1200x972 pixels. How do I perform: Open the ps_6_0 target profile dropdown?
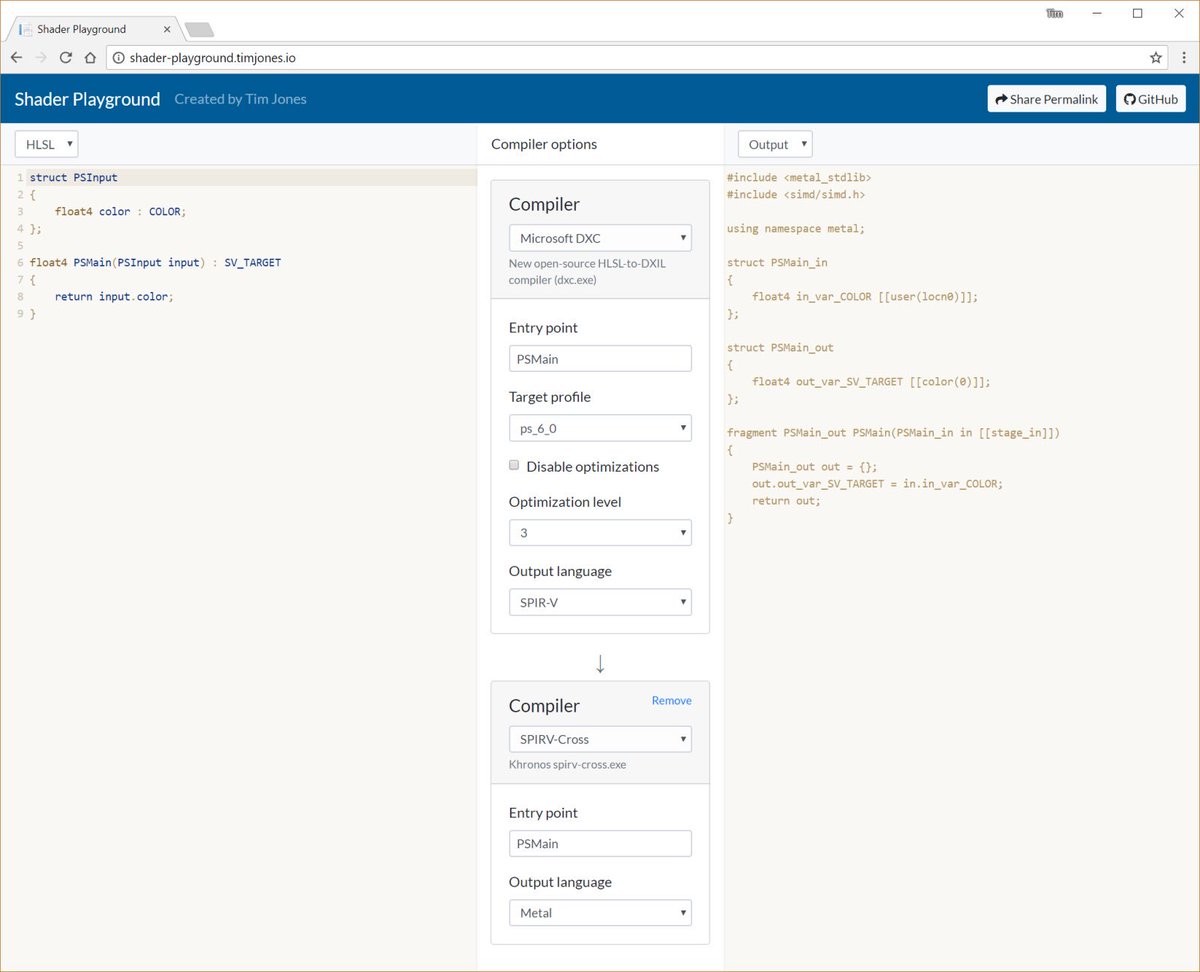tap(600, 428)
